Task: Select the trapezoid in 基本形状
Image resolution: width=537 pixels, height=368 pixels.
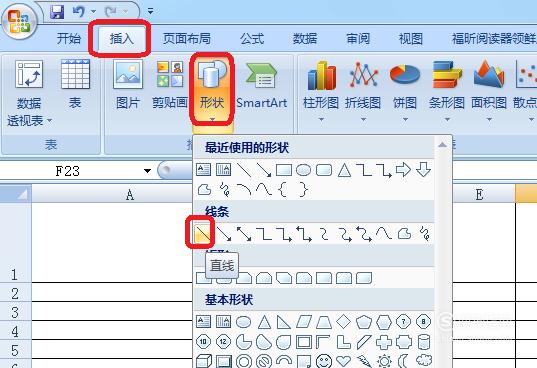Action: (x=324, y=322)
